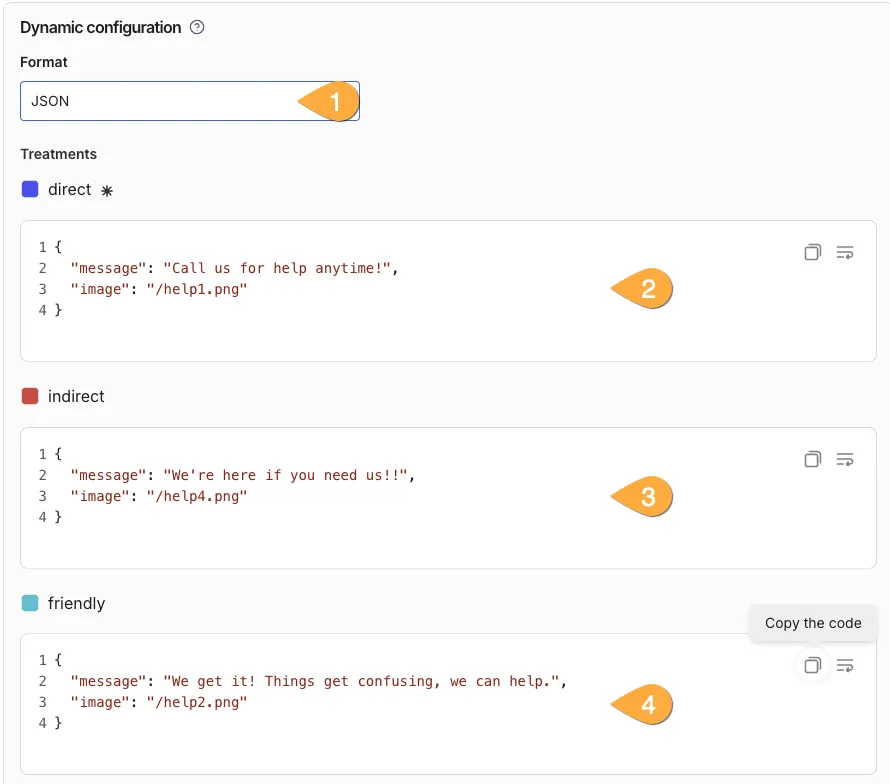890x784 pixels.
Task: Click the "Copy the code" tooltip
Action: (x=813, y=623)
